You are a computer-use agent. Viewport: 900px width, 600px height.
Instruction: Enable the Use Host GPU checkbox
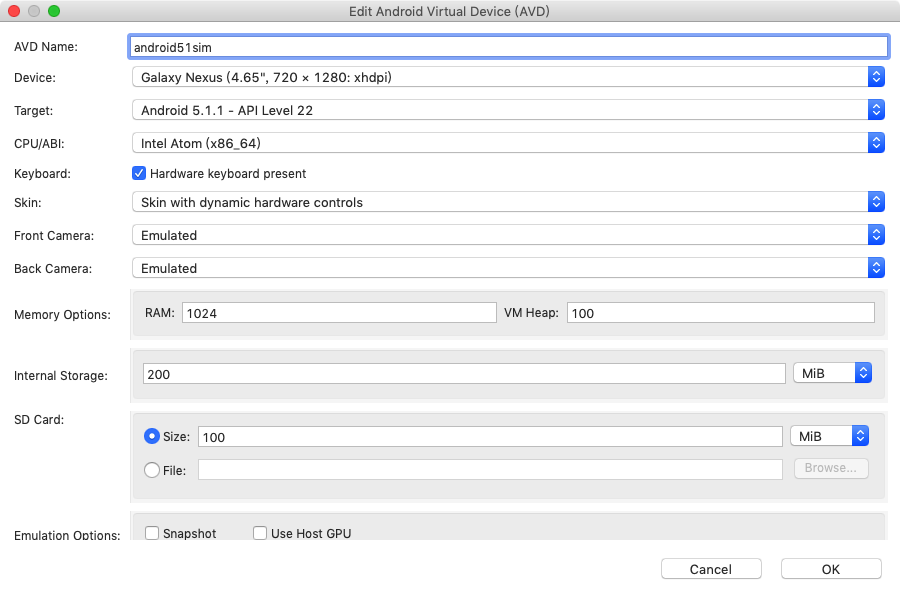click(260, 533)
